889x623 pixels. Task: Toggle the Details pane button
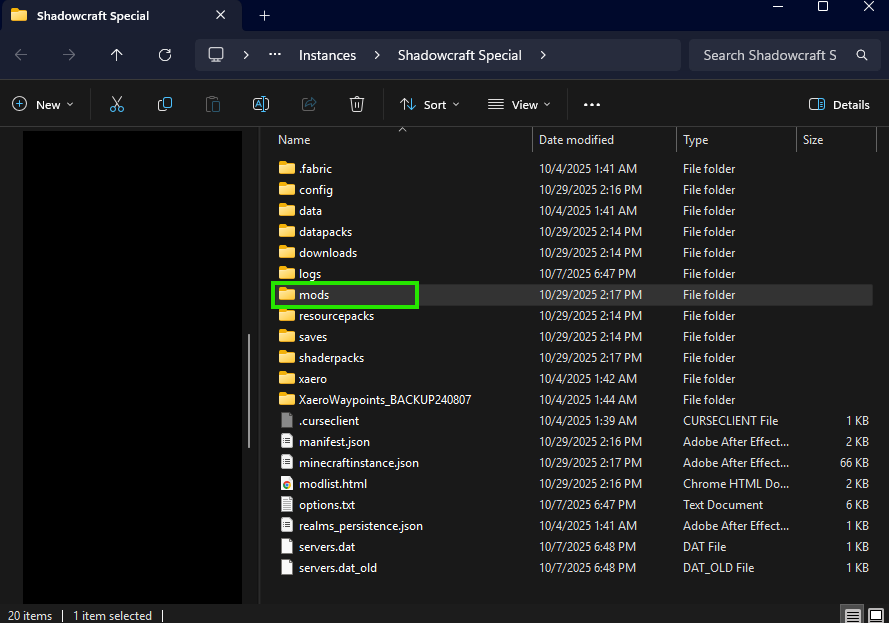[x=839, y=104]
